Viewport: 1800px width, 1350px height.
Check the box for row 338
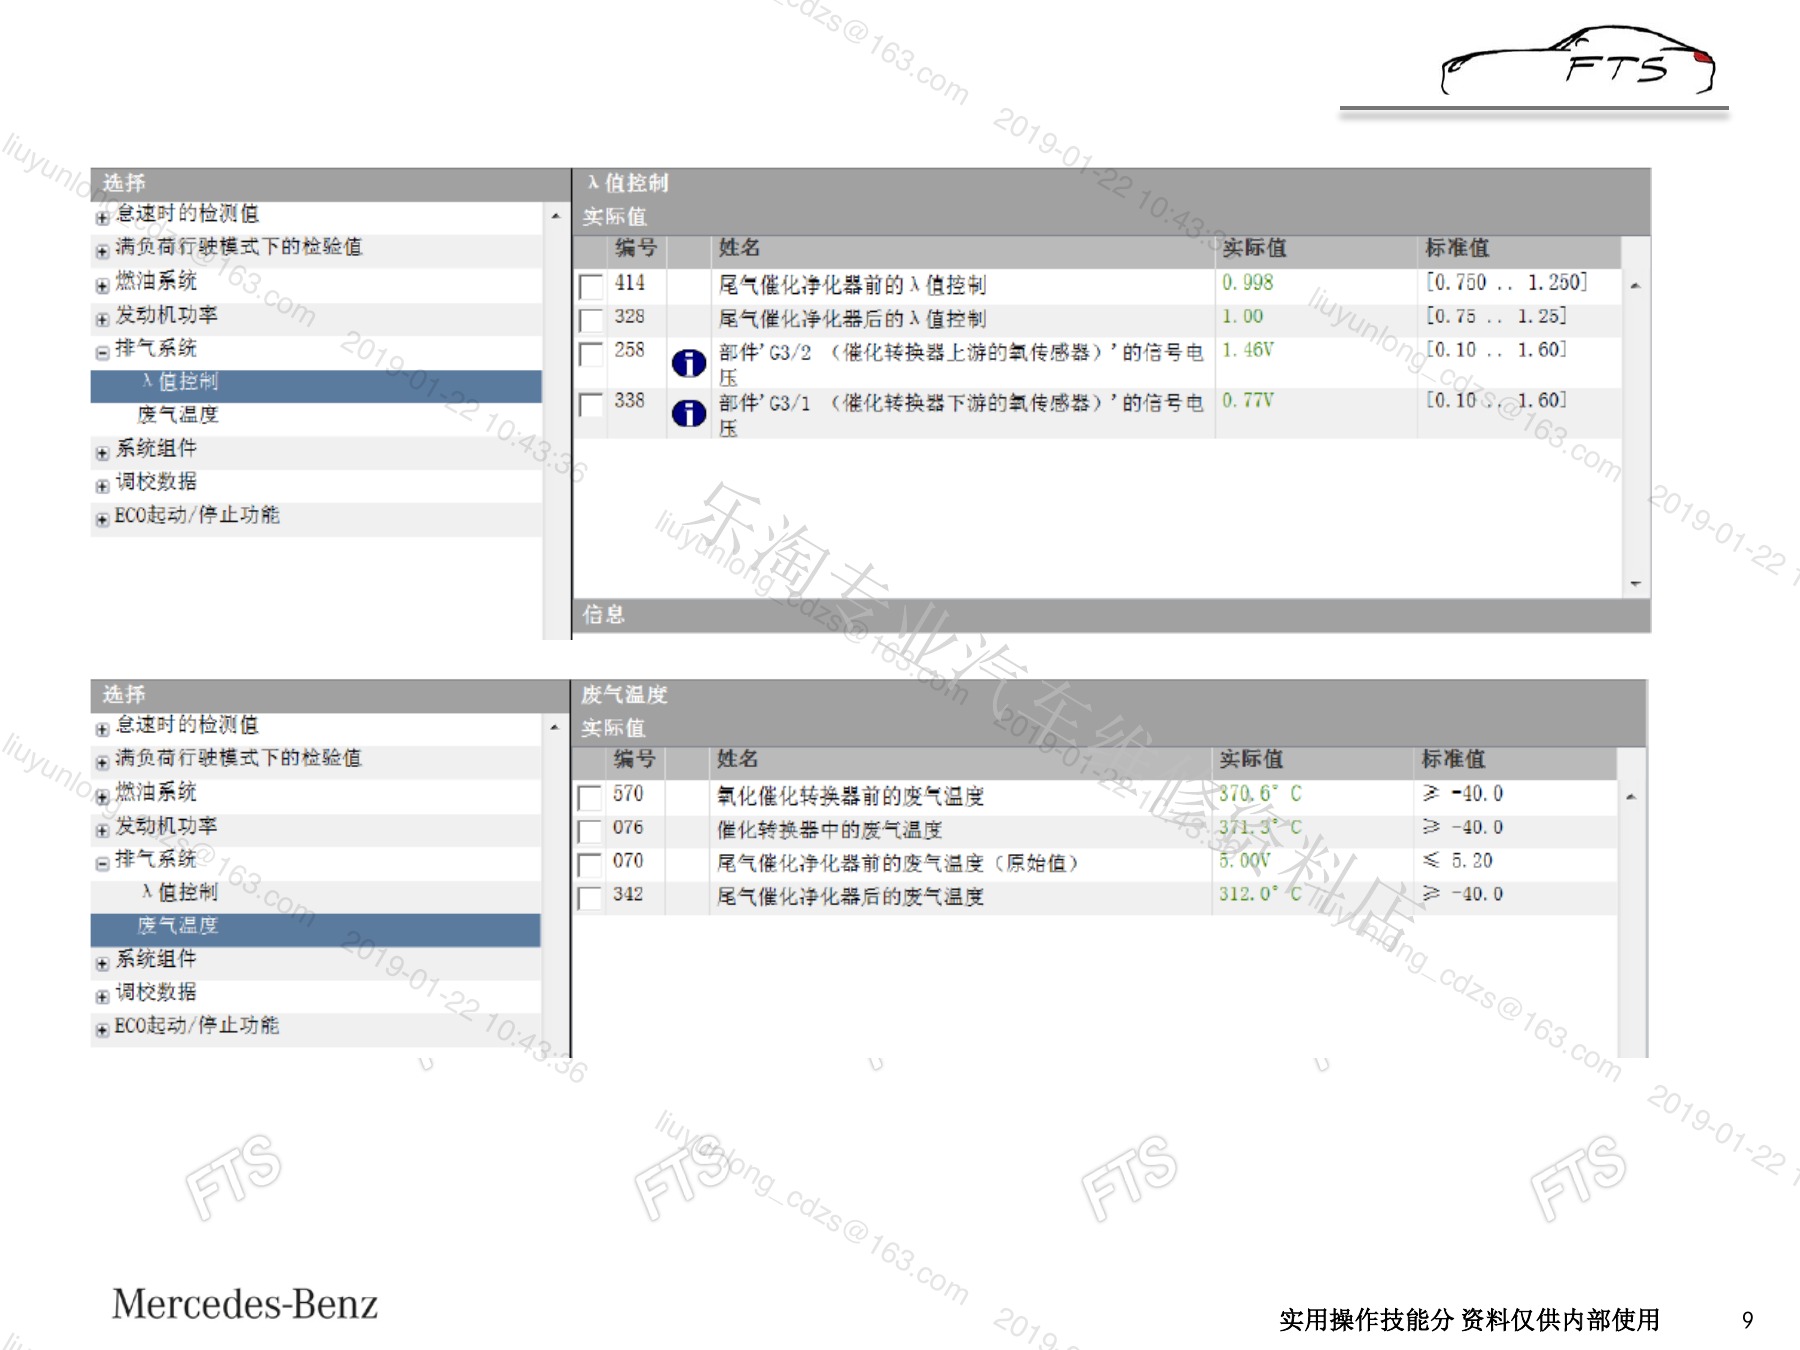point(591,404)
